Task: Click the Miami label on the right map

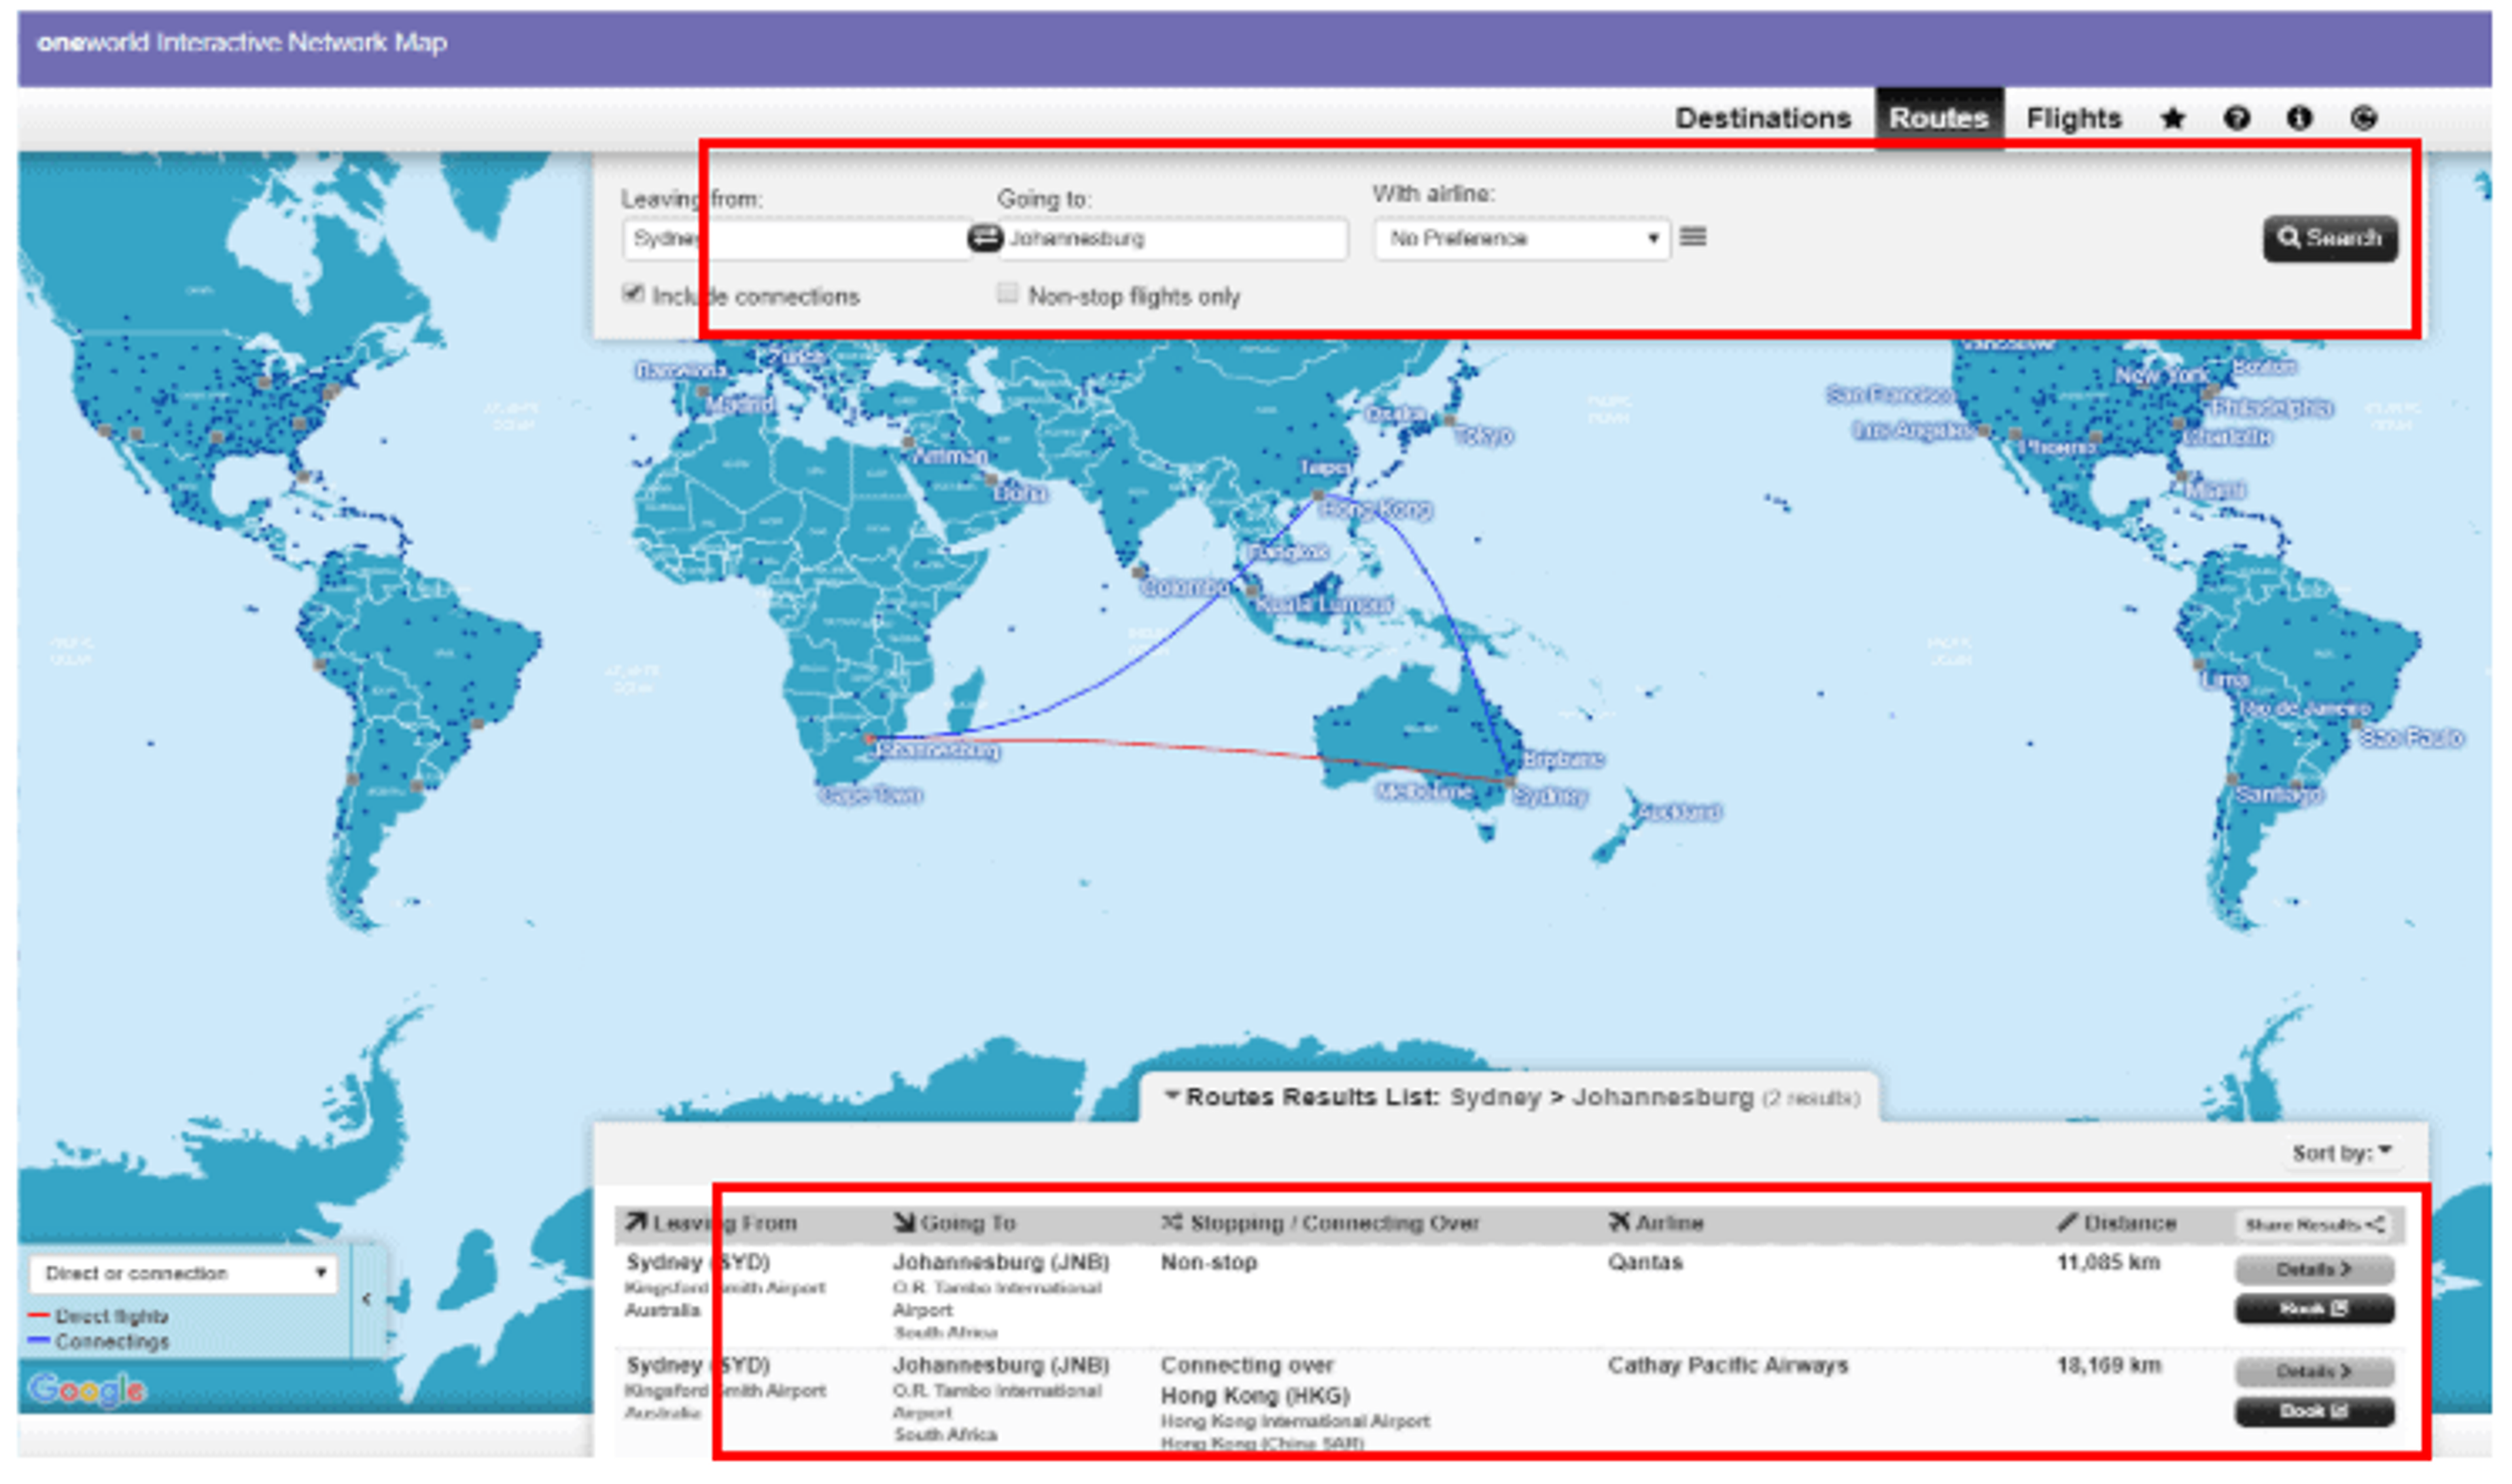Action: pos(2215,491)
